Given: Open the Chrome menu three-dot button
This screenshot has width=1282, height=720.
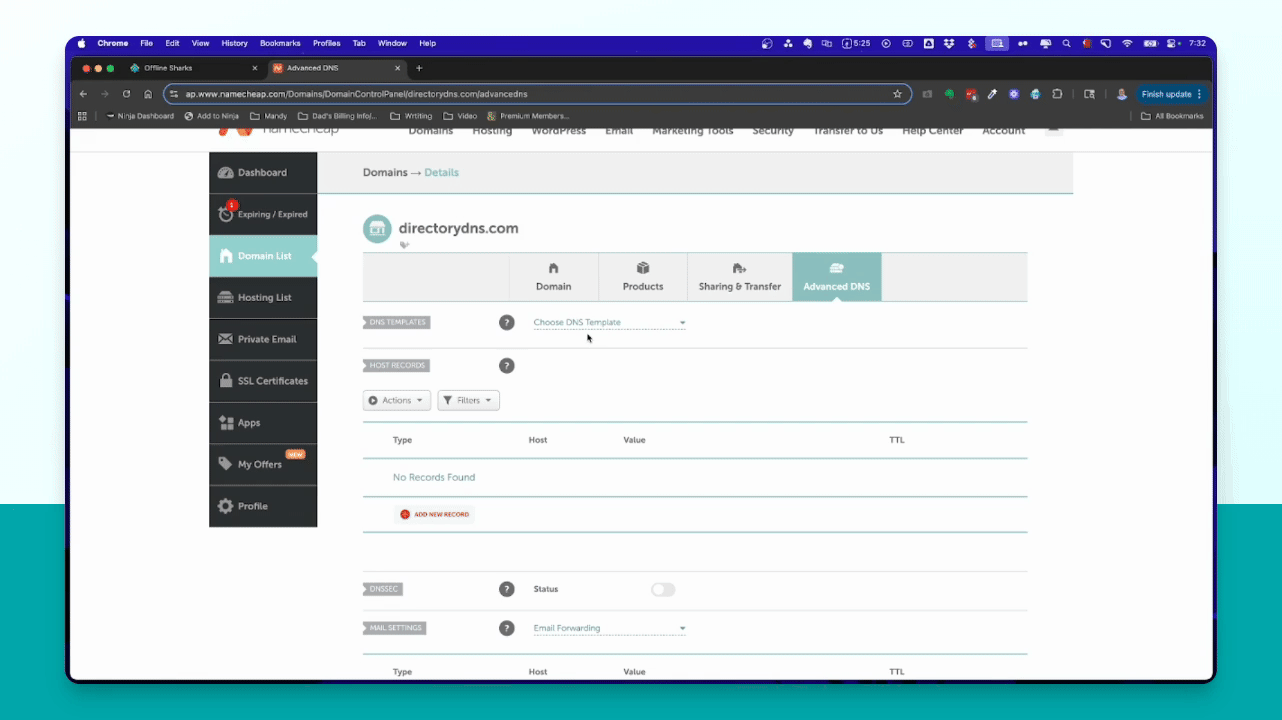Looking at the screenshot, I should tap(1199, 94).
